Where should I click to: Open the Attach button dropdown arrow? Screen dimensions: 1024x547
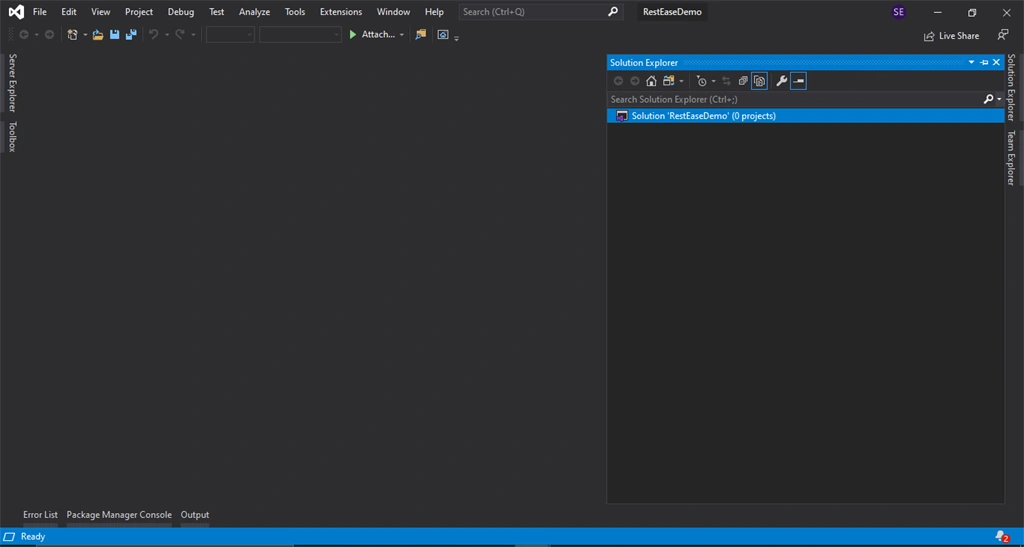tap(402, 35)
